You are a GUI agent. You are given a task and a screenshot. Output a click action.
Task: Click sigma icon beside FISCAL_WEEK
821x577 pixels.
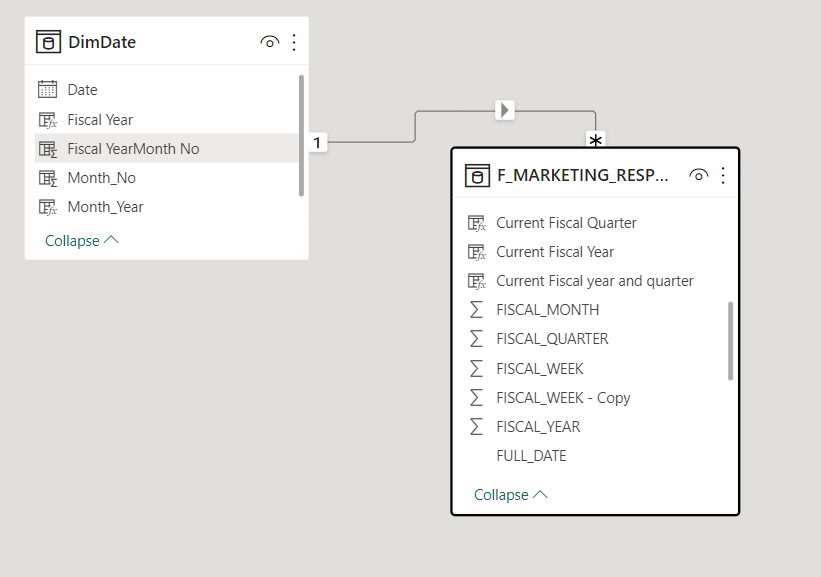476,369
